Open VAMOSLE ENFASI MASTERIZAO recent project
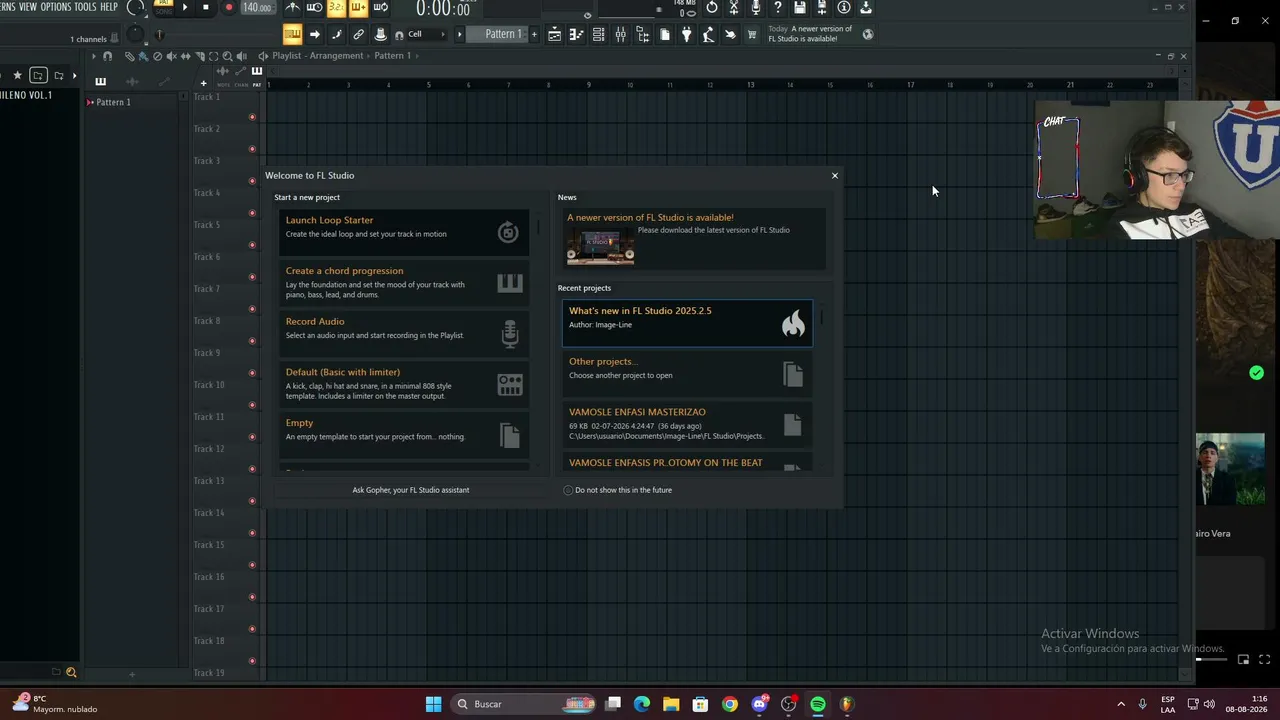 [x=687, y=424]
